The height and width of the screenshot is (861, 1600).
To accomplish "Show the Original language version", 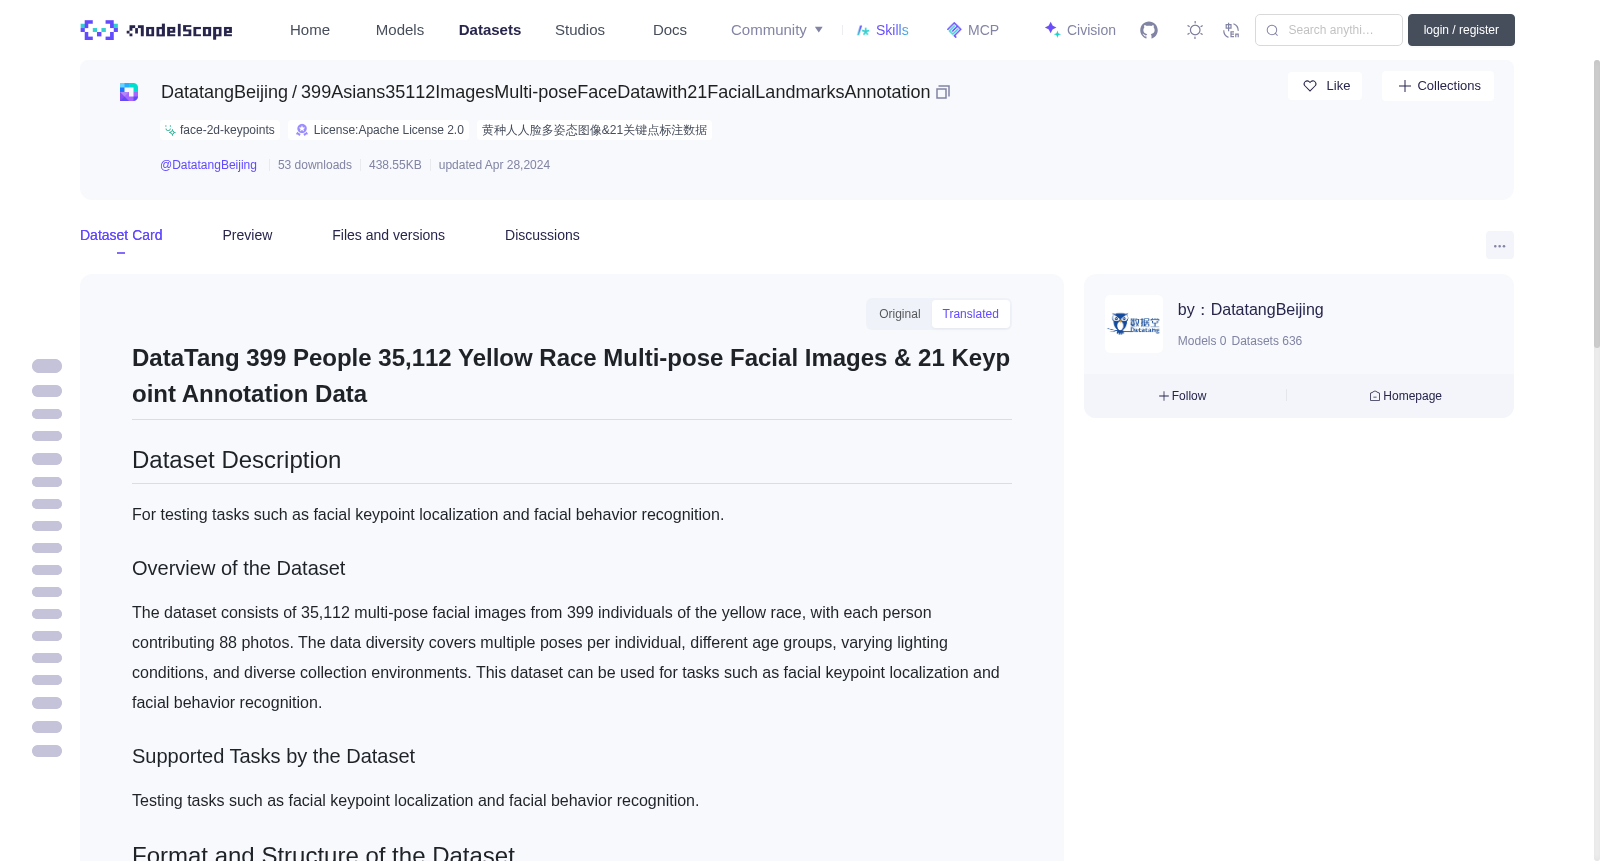I will 899,314.
